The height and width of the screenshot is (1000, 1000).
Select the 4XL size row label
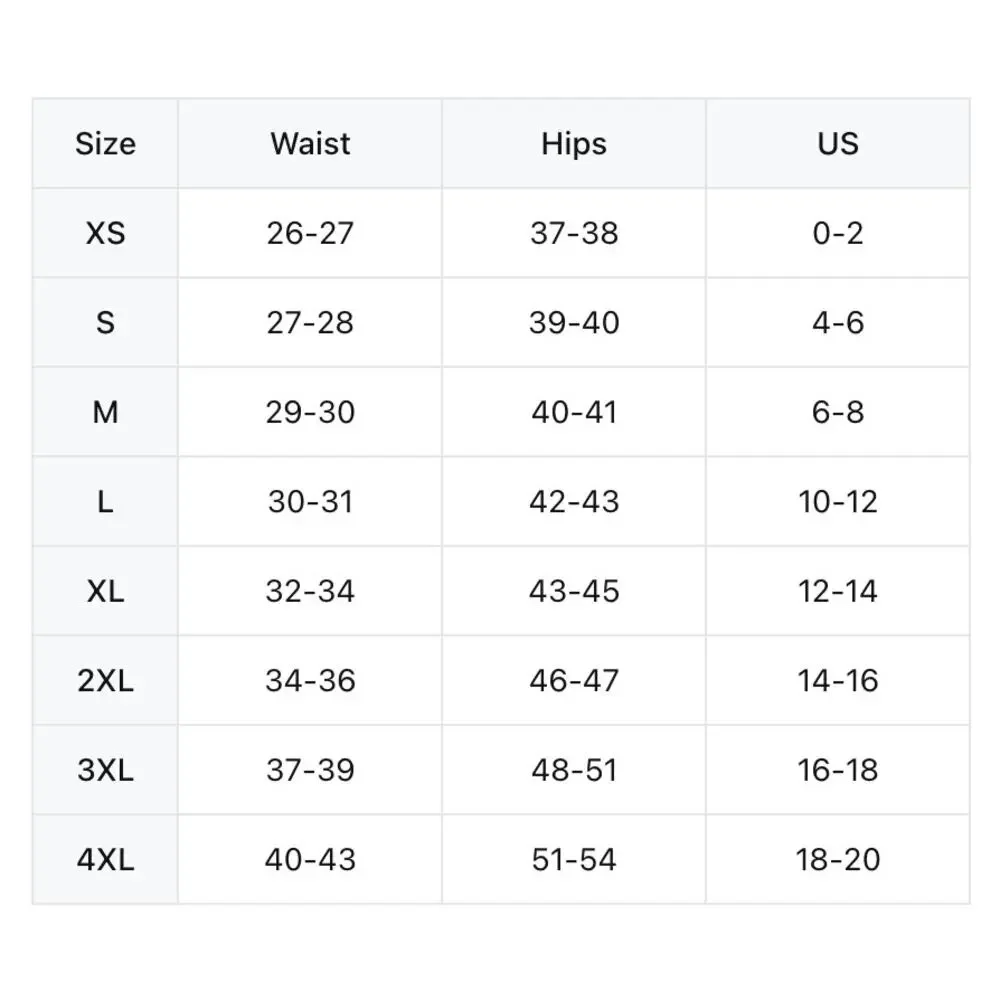point(105,859)
